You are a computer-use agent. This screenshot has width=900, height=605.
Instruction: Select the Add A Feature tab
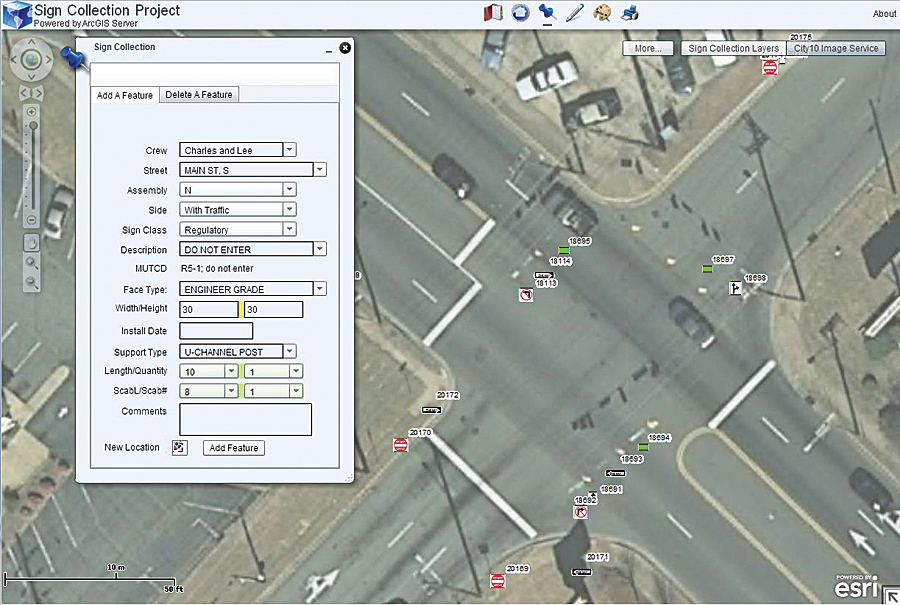[124, 94]
